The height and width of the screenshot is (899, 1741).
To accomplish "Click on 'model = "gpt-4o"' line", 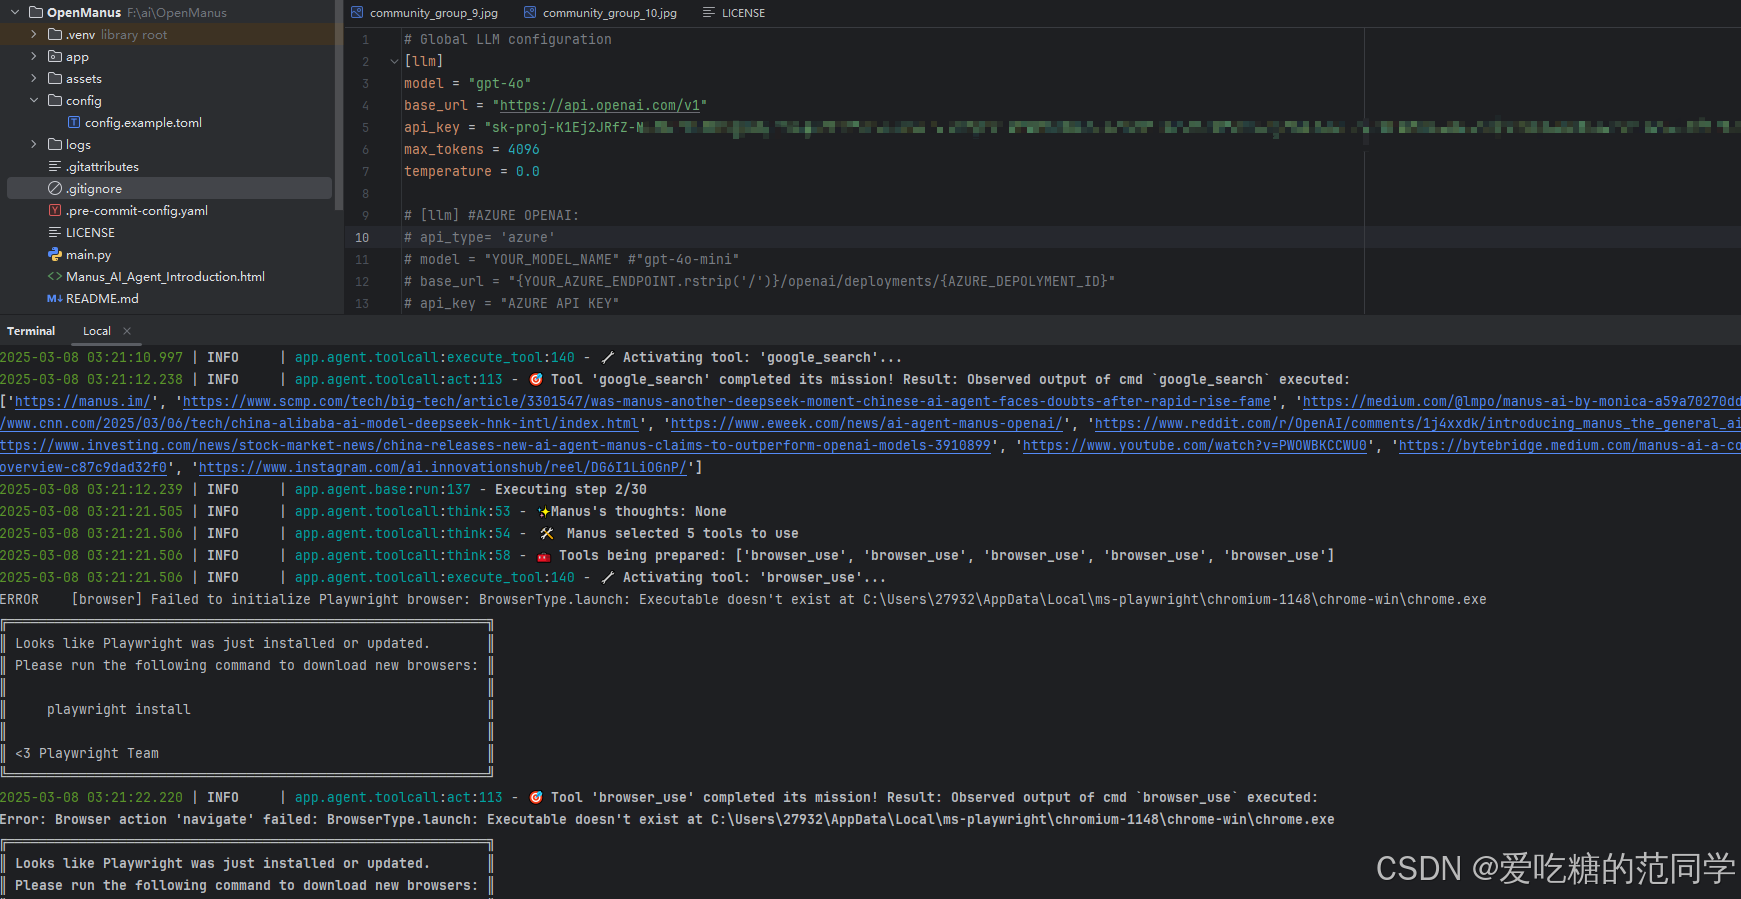I will tap(468, 84).
